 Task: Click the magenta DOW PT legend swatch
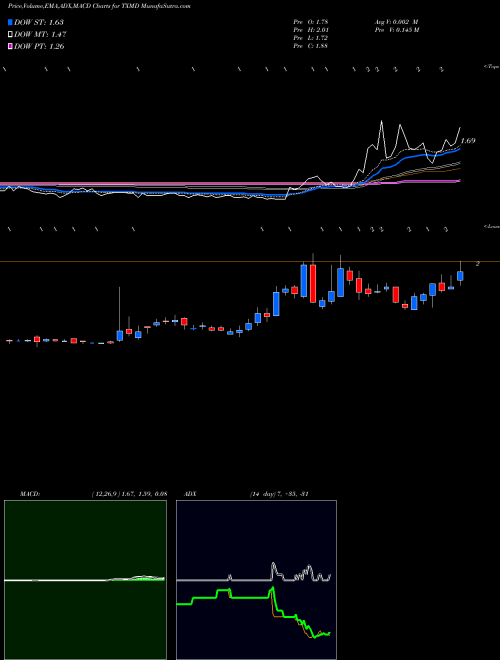(x=10, y=46)
